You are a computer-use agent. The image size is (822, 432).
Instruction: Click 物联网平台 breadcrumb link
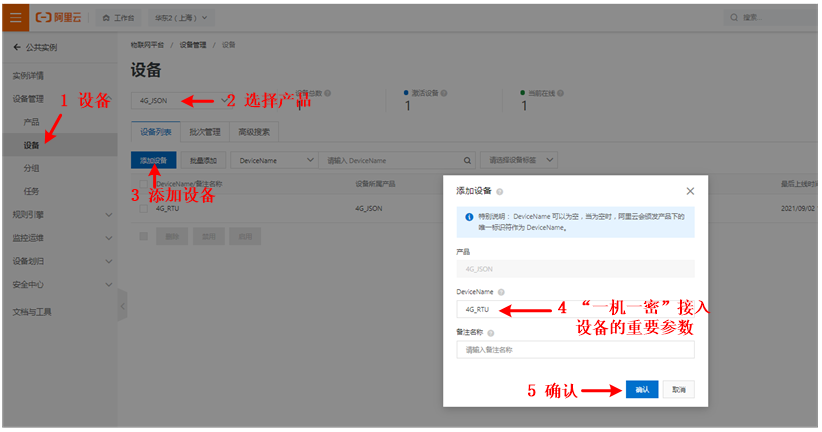[x=147, y=45]
